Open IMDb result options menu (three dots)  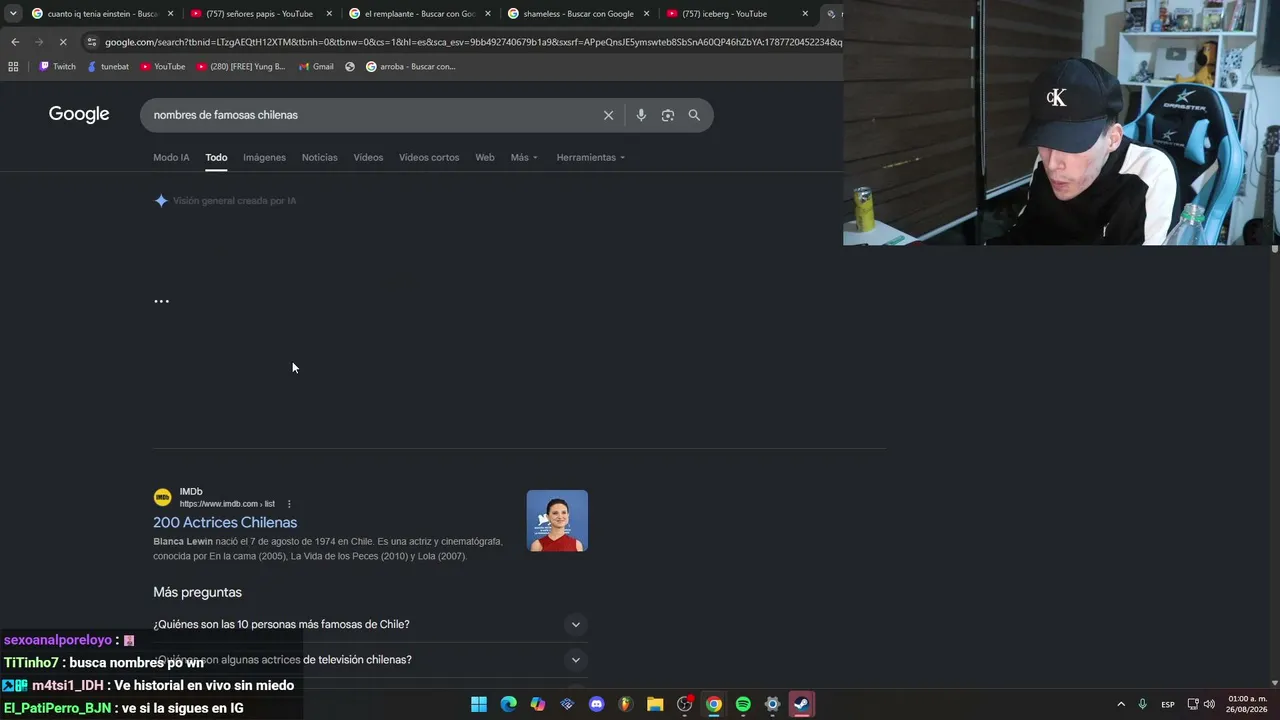coord(289,504)
